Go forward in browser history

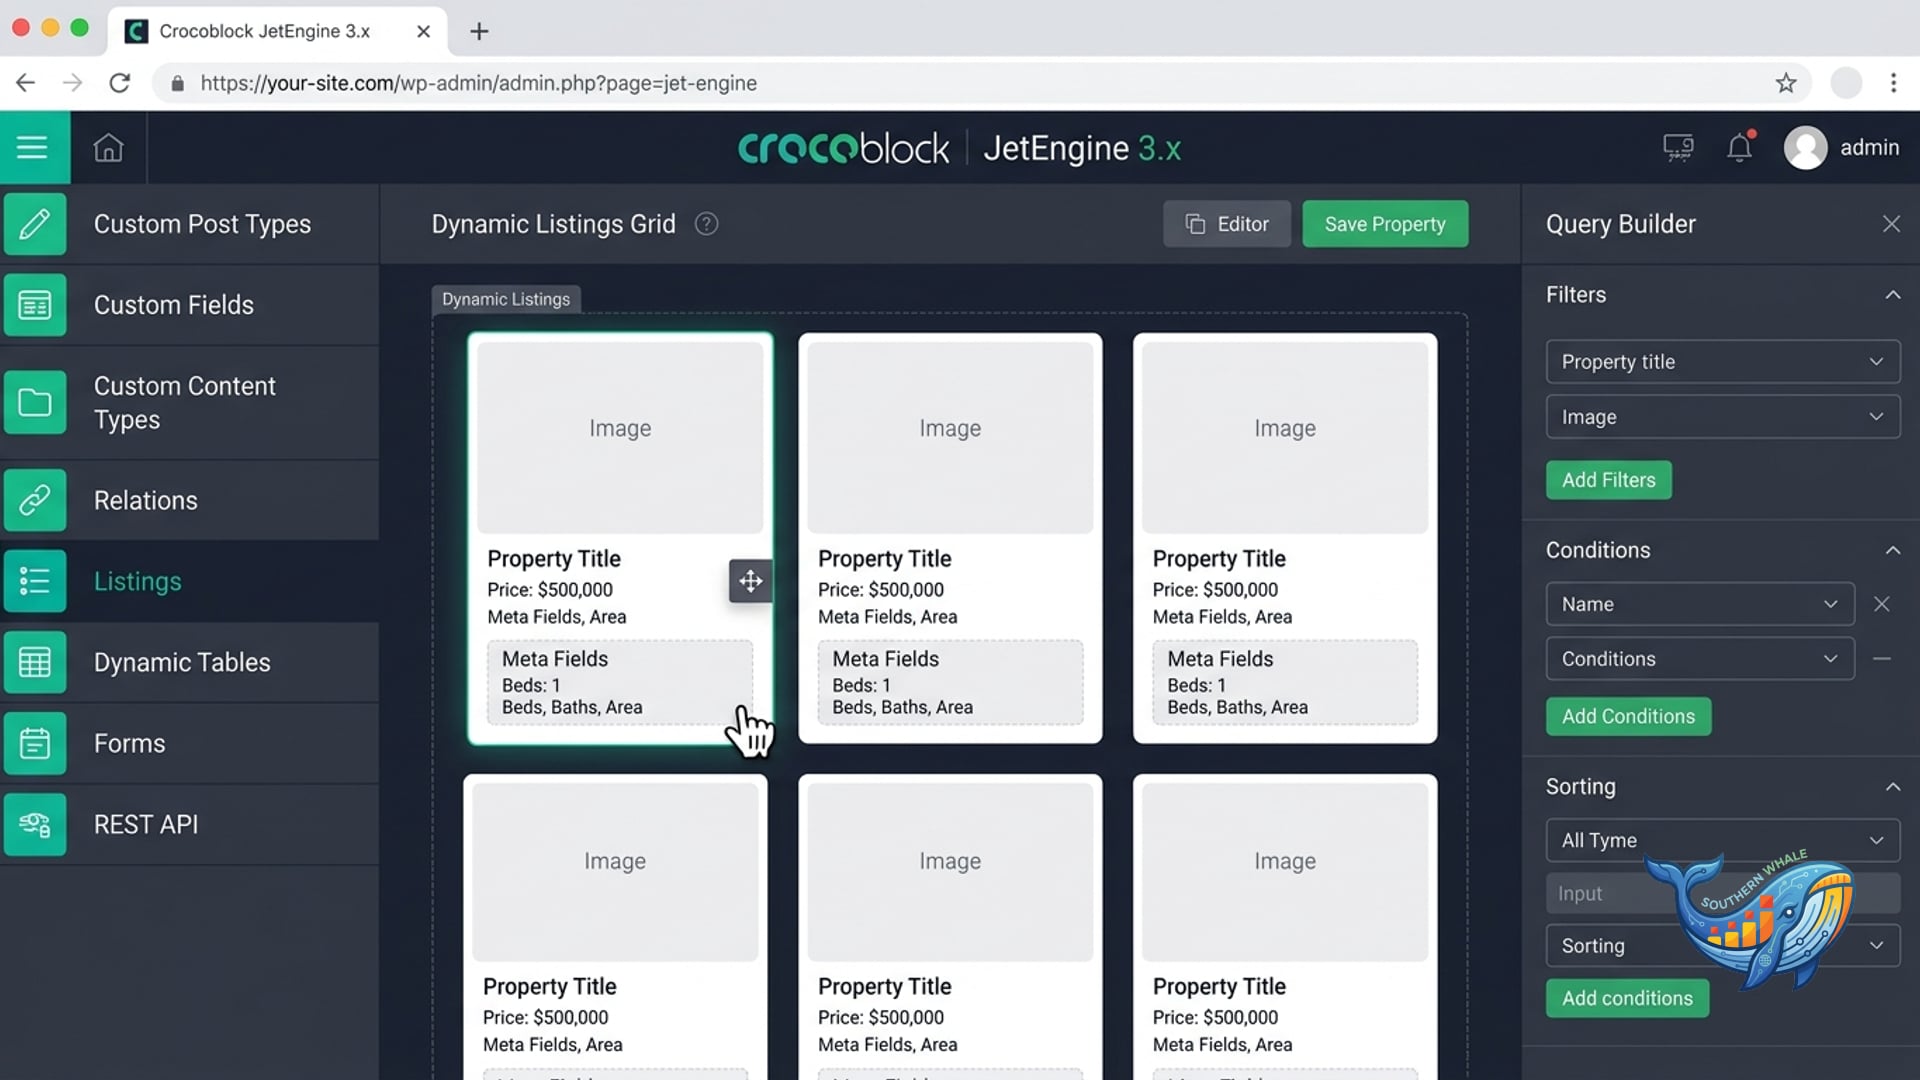(x=72, y=83)
